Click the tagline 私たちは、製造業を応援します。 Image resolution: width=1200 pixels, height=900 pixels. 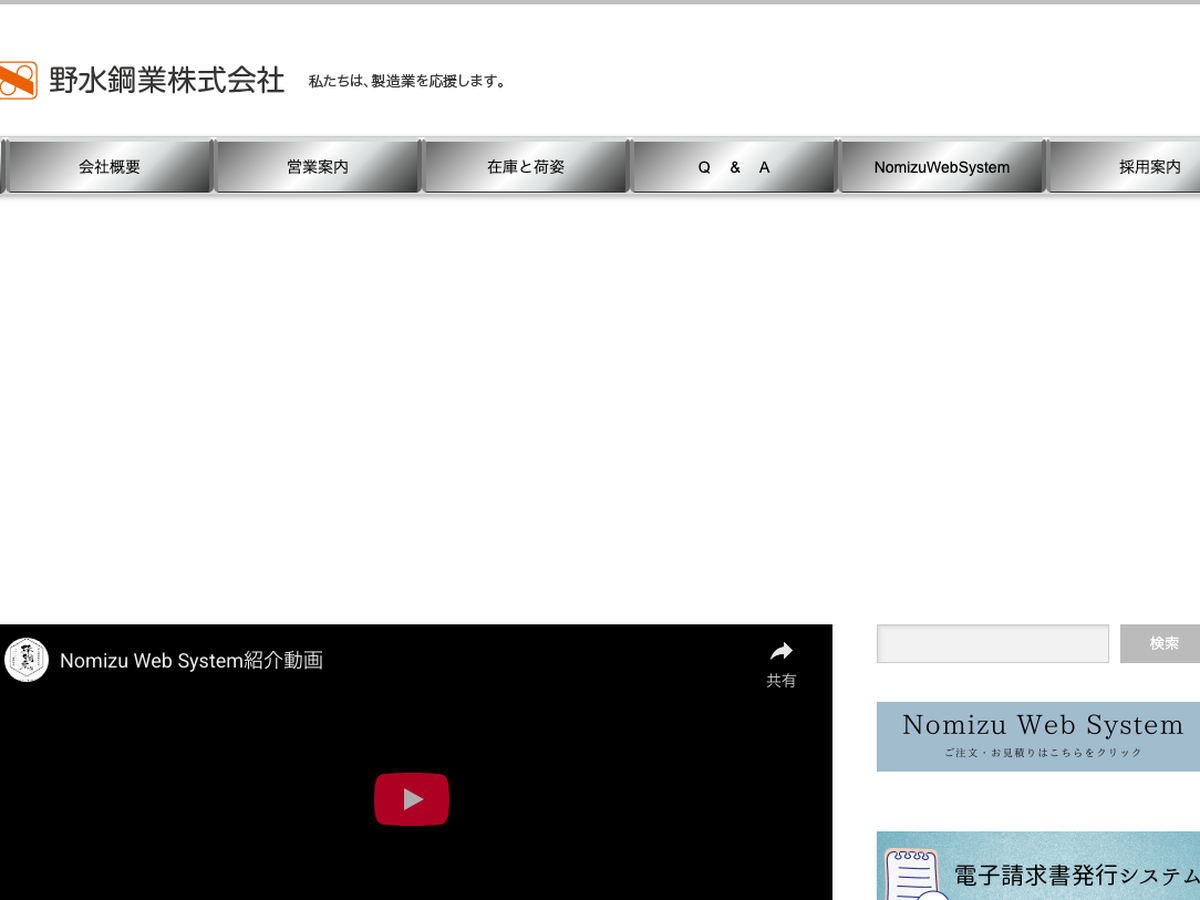[x=407, y=82]
